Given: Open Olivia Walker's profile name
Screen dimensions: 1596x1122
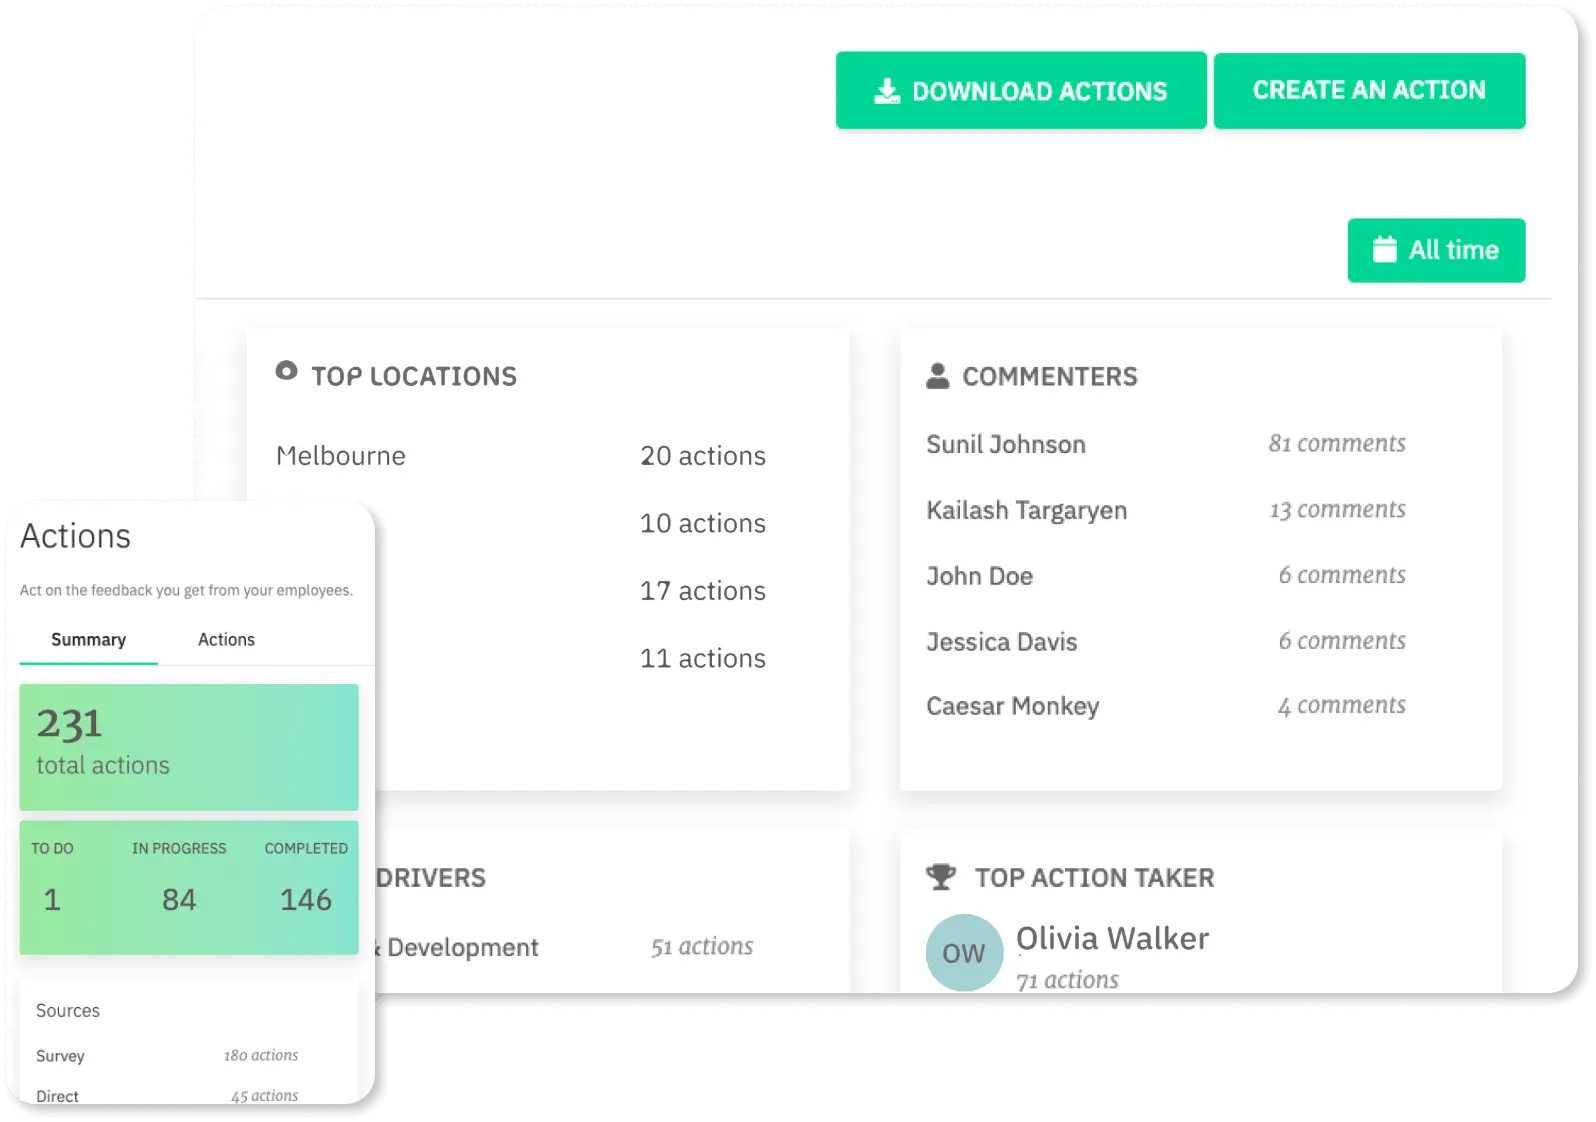Looking at the screenshot, I should 1112,939.
